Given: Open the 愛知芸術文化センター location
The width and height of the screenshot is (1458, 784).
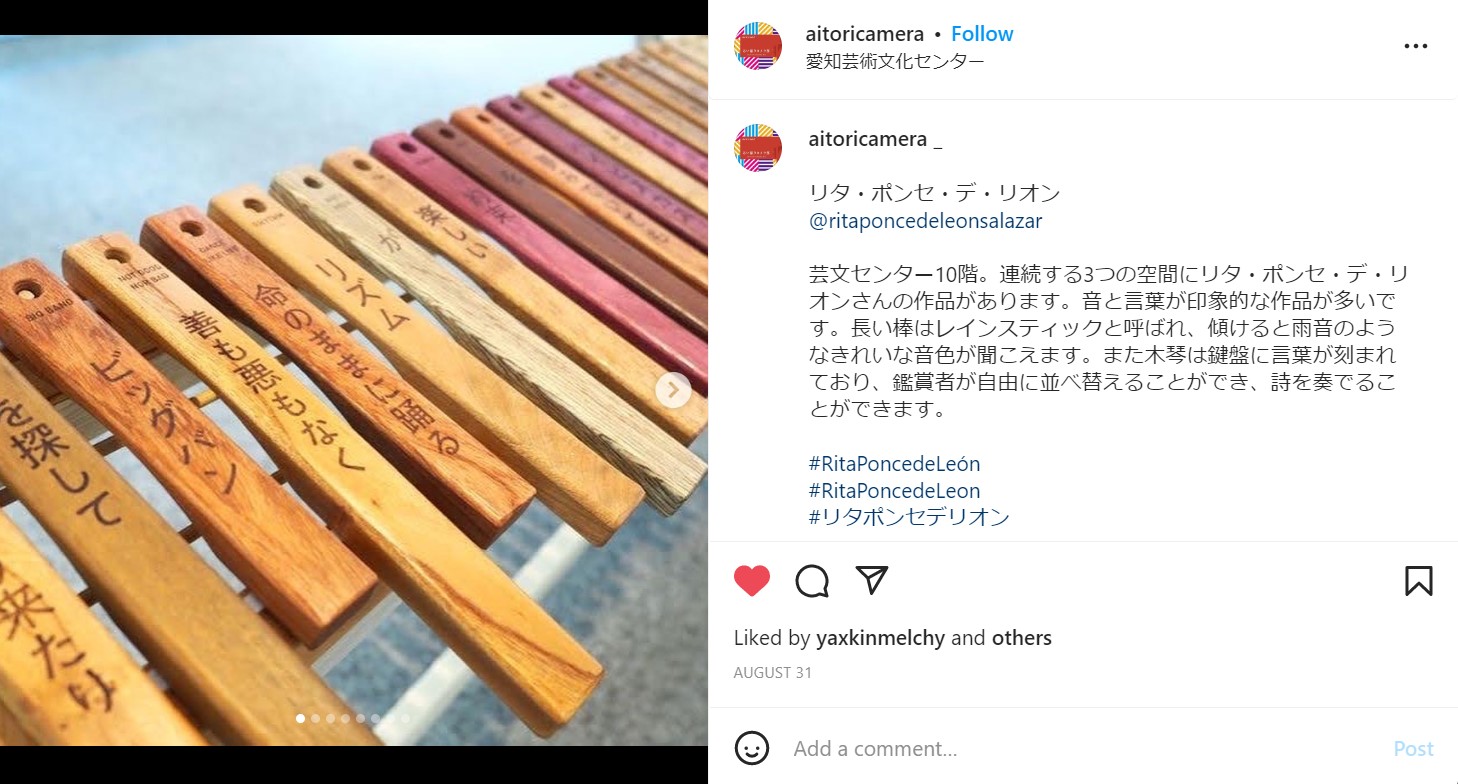Looking at the screenshot, I should (x=895, y=61).
